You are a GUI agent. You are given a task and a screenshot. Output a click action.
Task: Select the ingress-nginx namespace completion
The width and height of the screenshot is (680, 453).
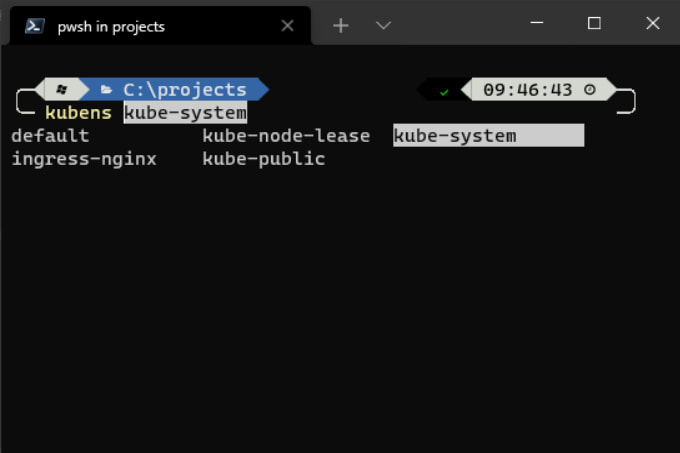[x=84, y=159]
